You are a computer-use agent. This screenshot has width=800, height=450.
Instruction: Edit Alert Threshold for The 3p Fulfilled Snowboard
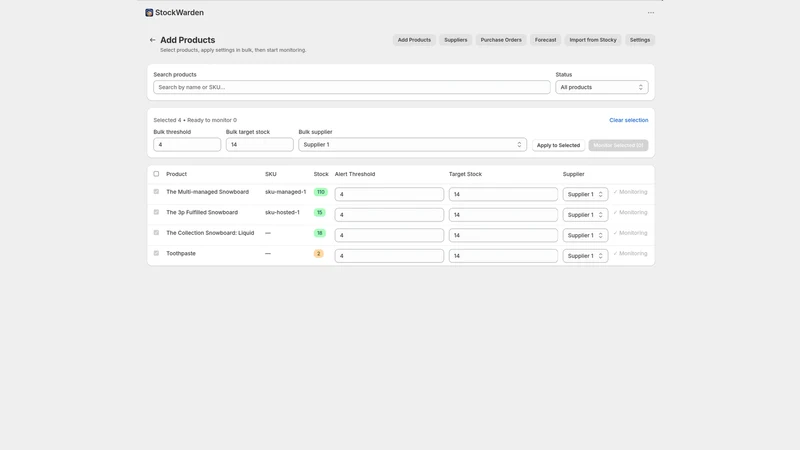pyautogui.click(x=389, y=215)
